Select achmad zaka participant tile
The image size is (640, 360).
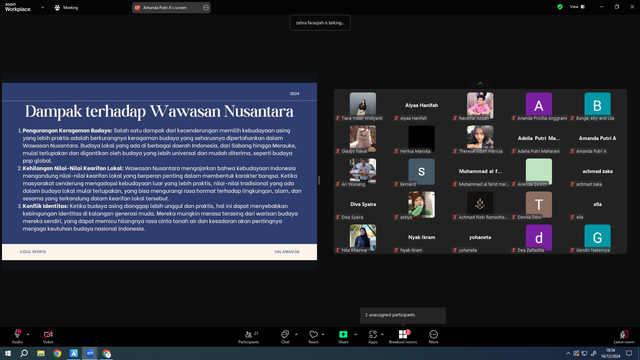coord(597,172)
